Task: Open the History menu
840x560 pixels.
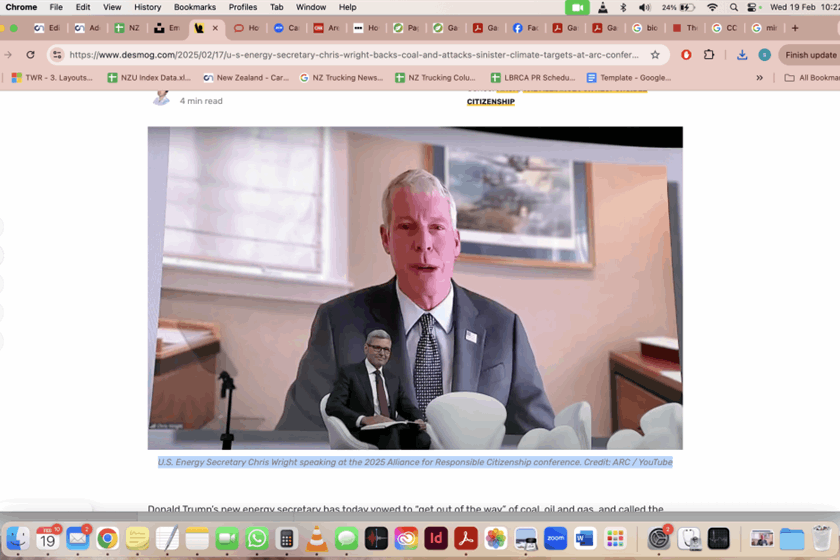Action: (x=147, y=7)
